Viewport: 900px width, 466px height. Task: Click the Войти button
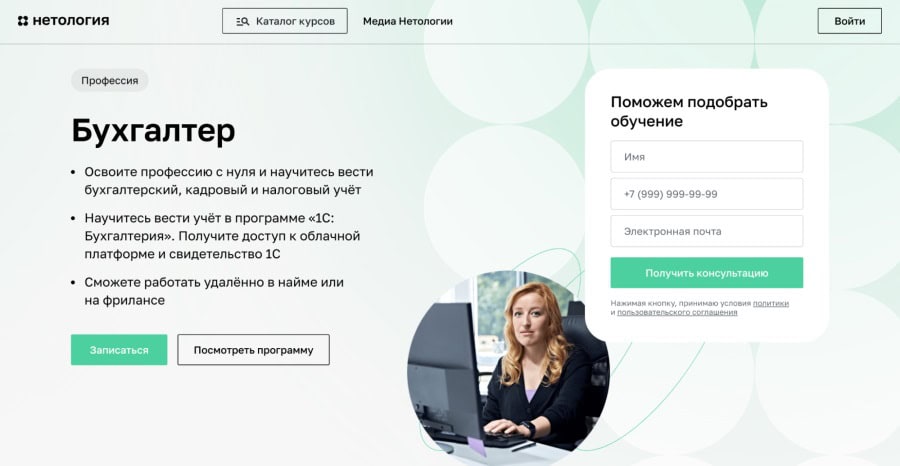point(849,21)
